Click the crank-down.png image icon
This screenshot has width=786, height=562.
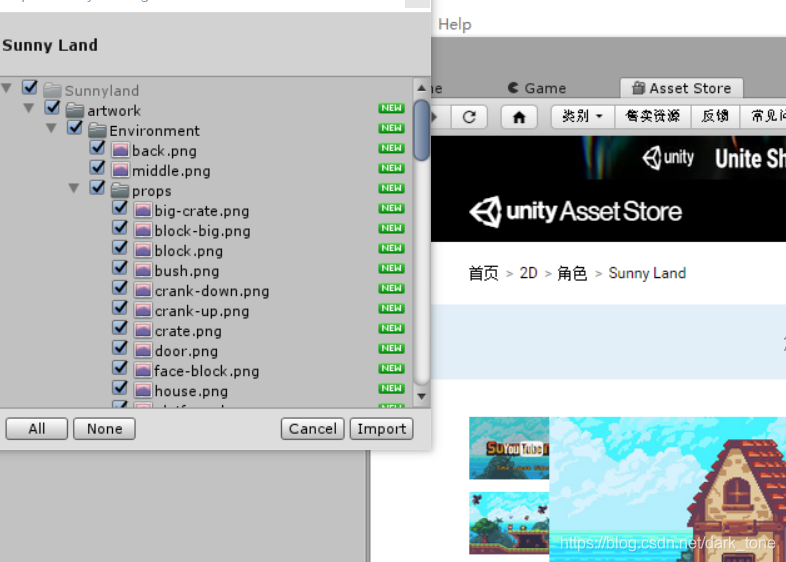pos(143,291)
